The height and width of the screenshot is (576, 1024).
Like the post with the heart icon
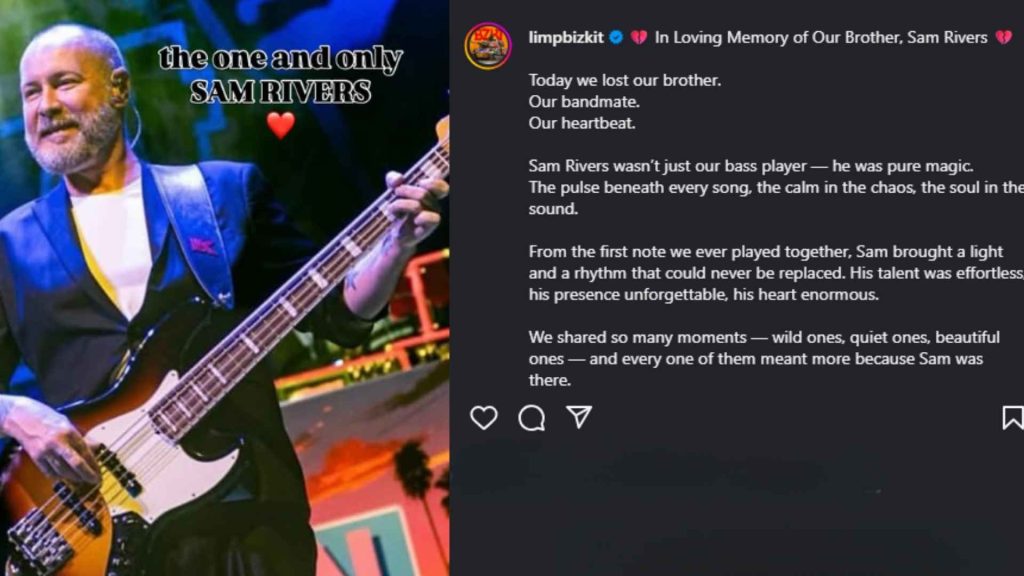pos(484,417)
